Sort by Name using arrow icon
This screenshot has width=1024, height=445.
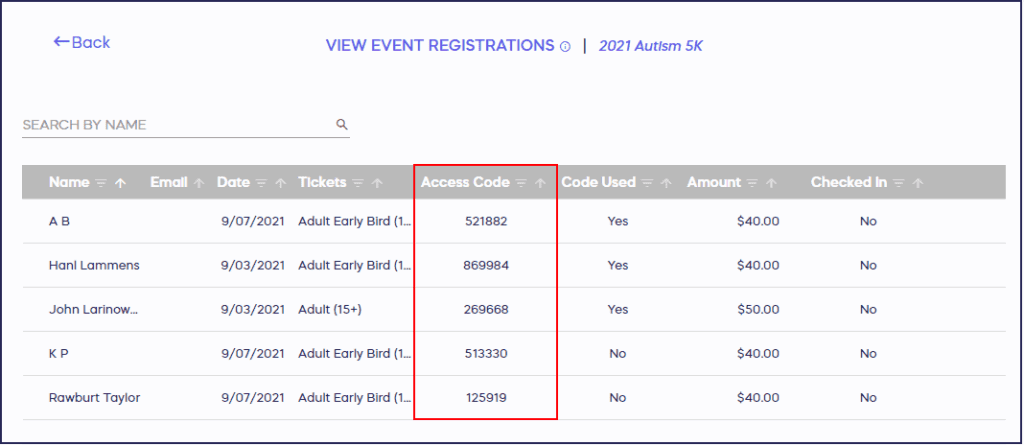[121, 183]
